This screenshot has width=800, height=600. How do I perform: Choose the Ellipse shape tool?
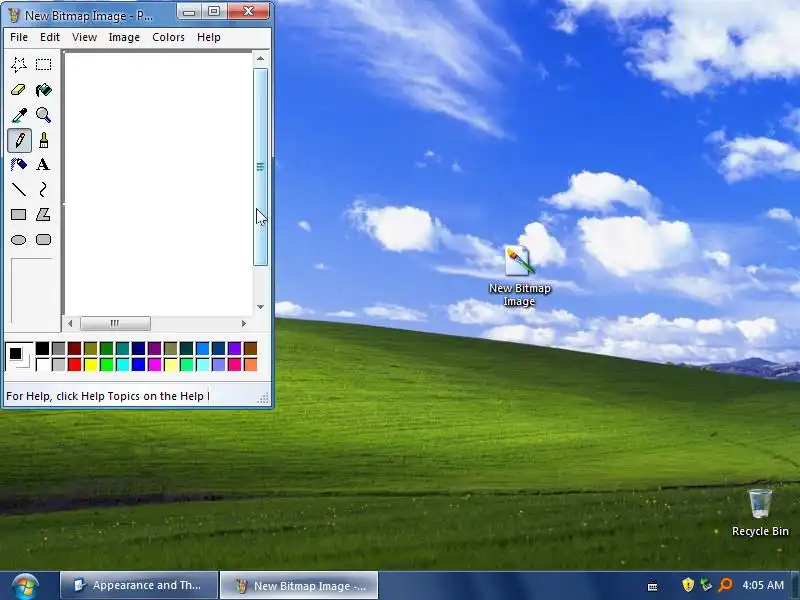19,240
